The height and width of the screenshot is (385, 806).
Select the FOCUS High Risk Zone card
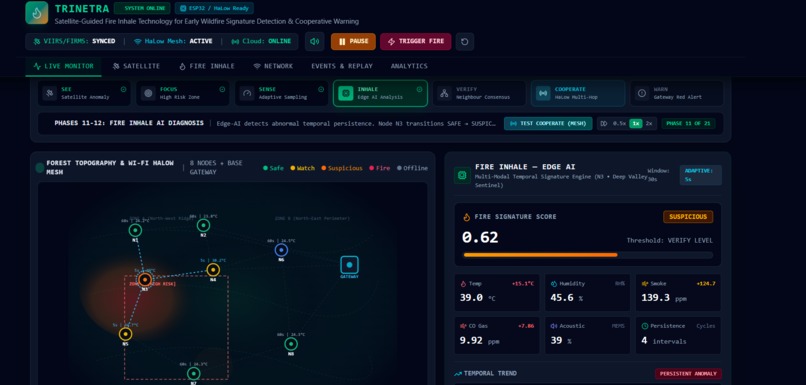click(x=183, y=93)
